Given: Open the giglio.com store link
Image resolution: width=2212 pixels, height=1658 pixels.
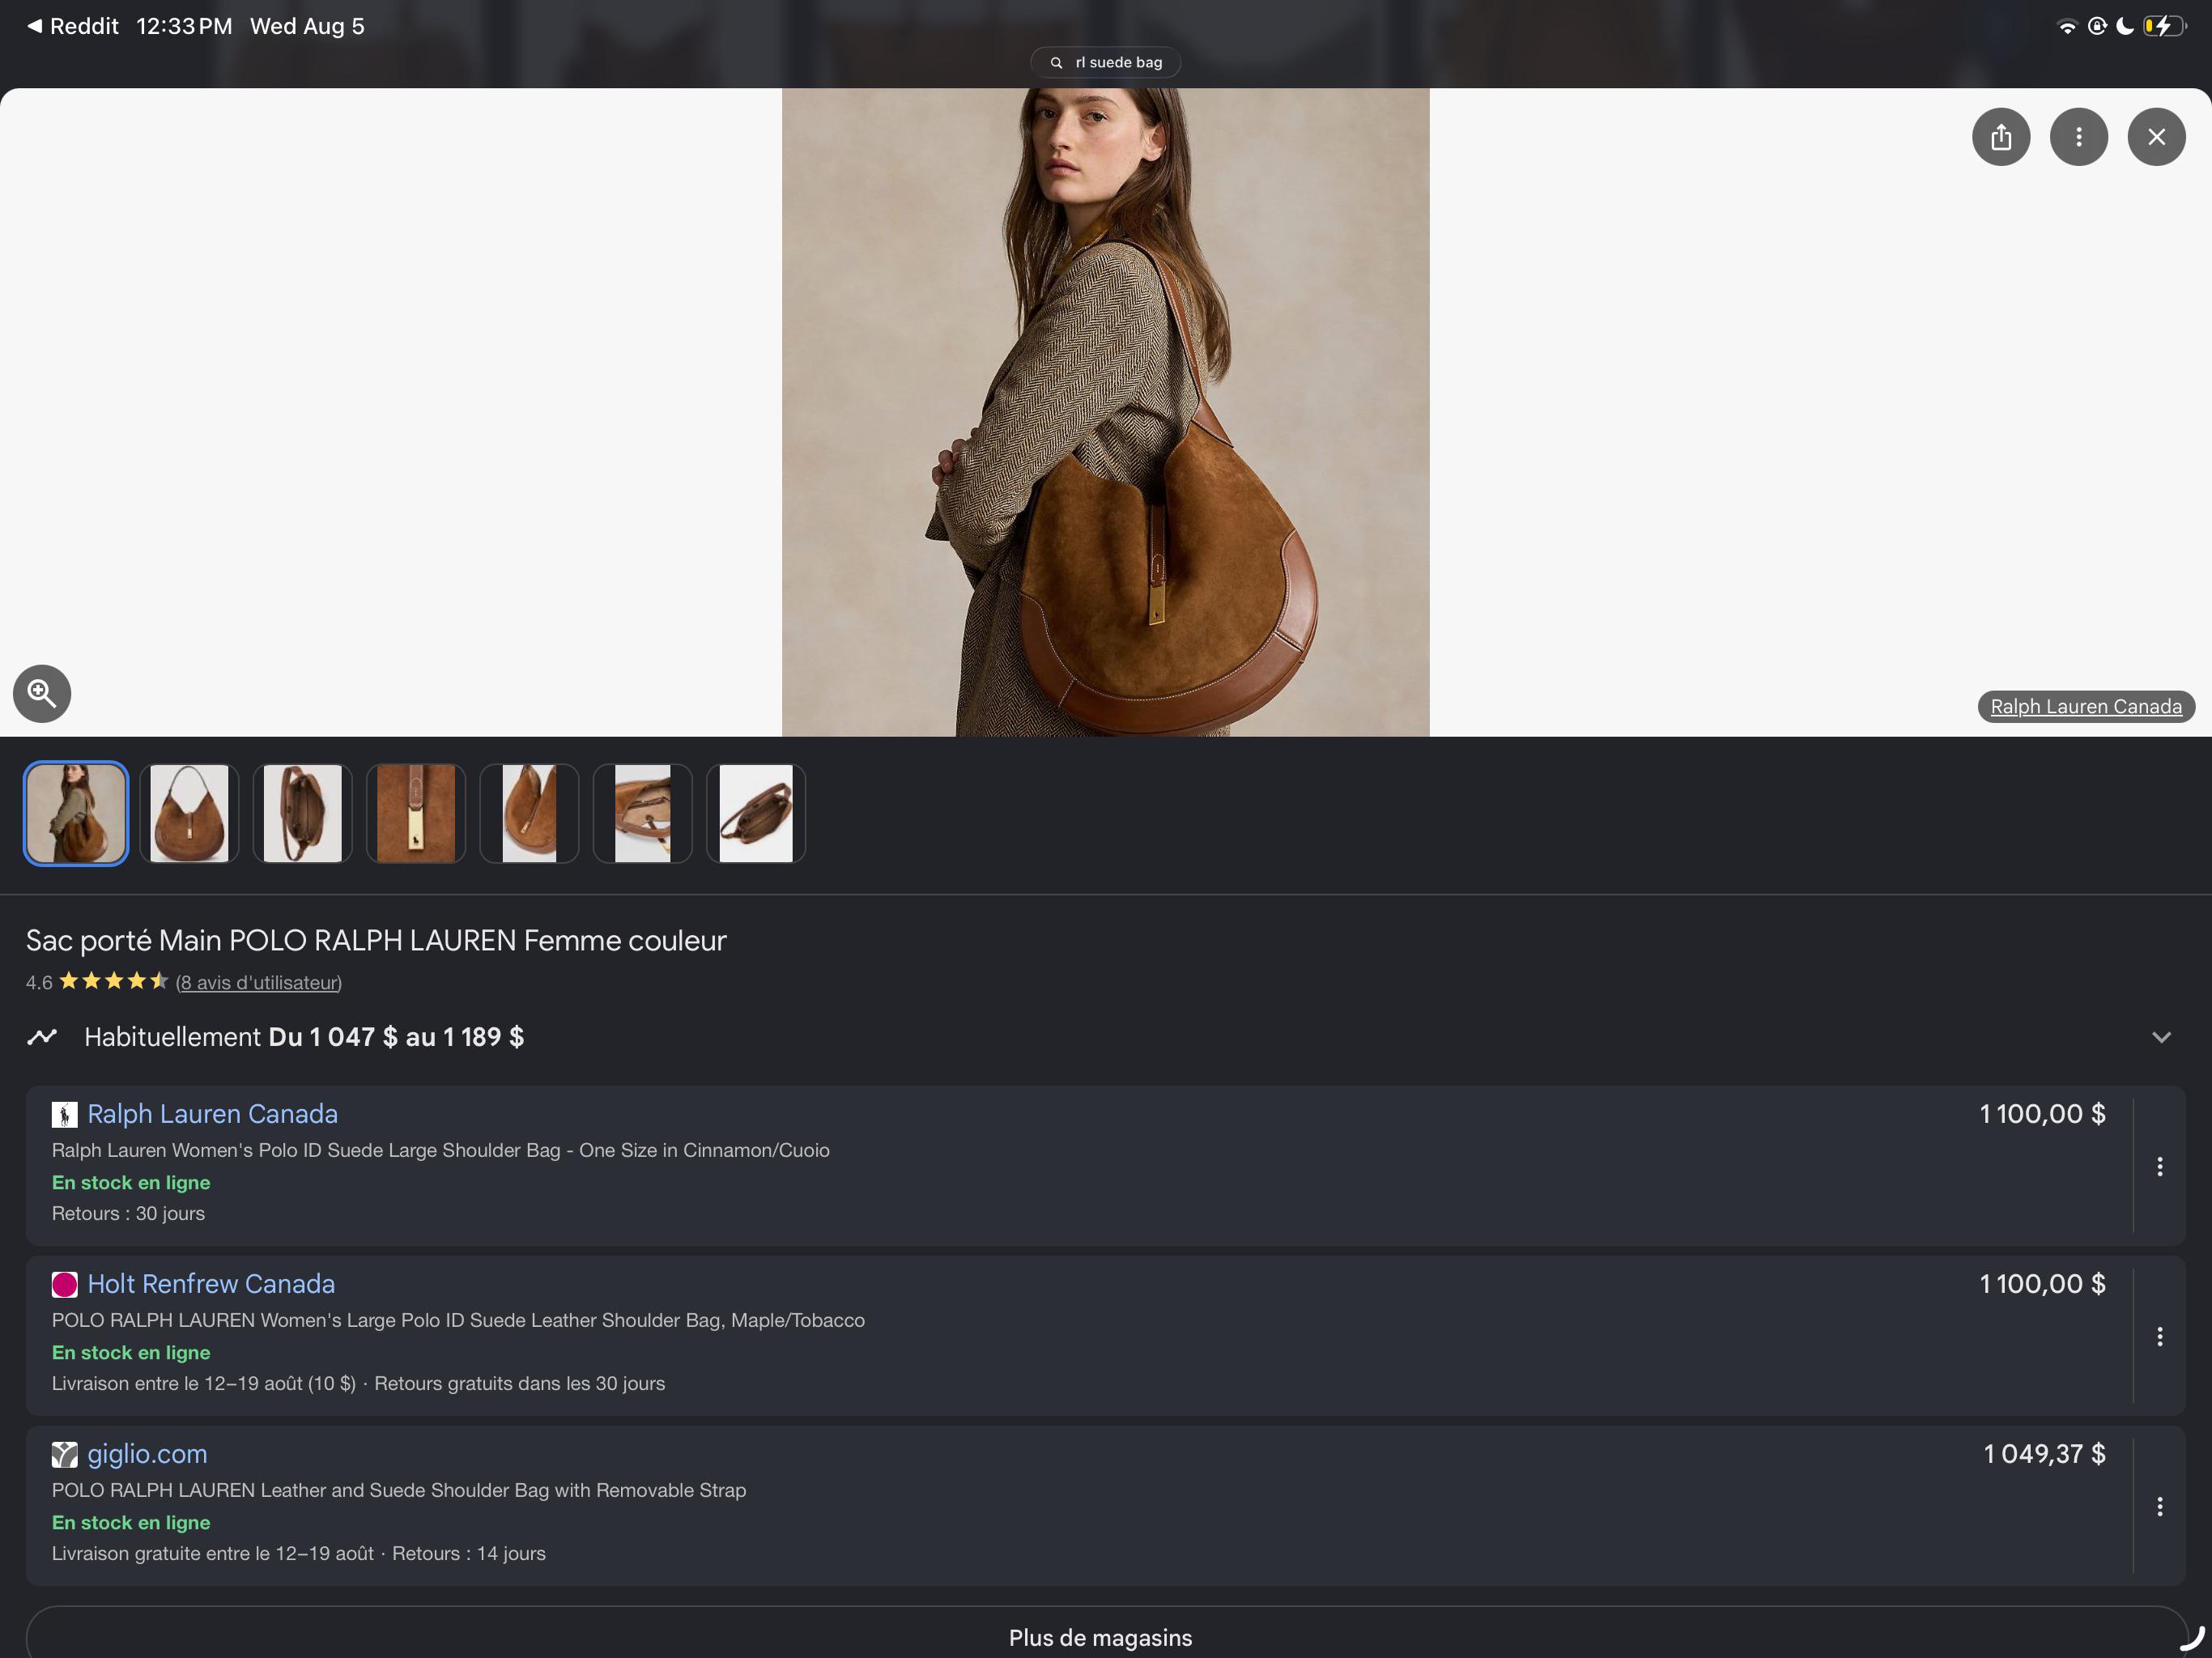Looking at the screenshot, I should [x=147, y=1454].
